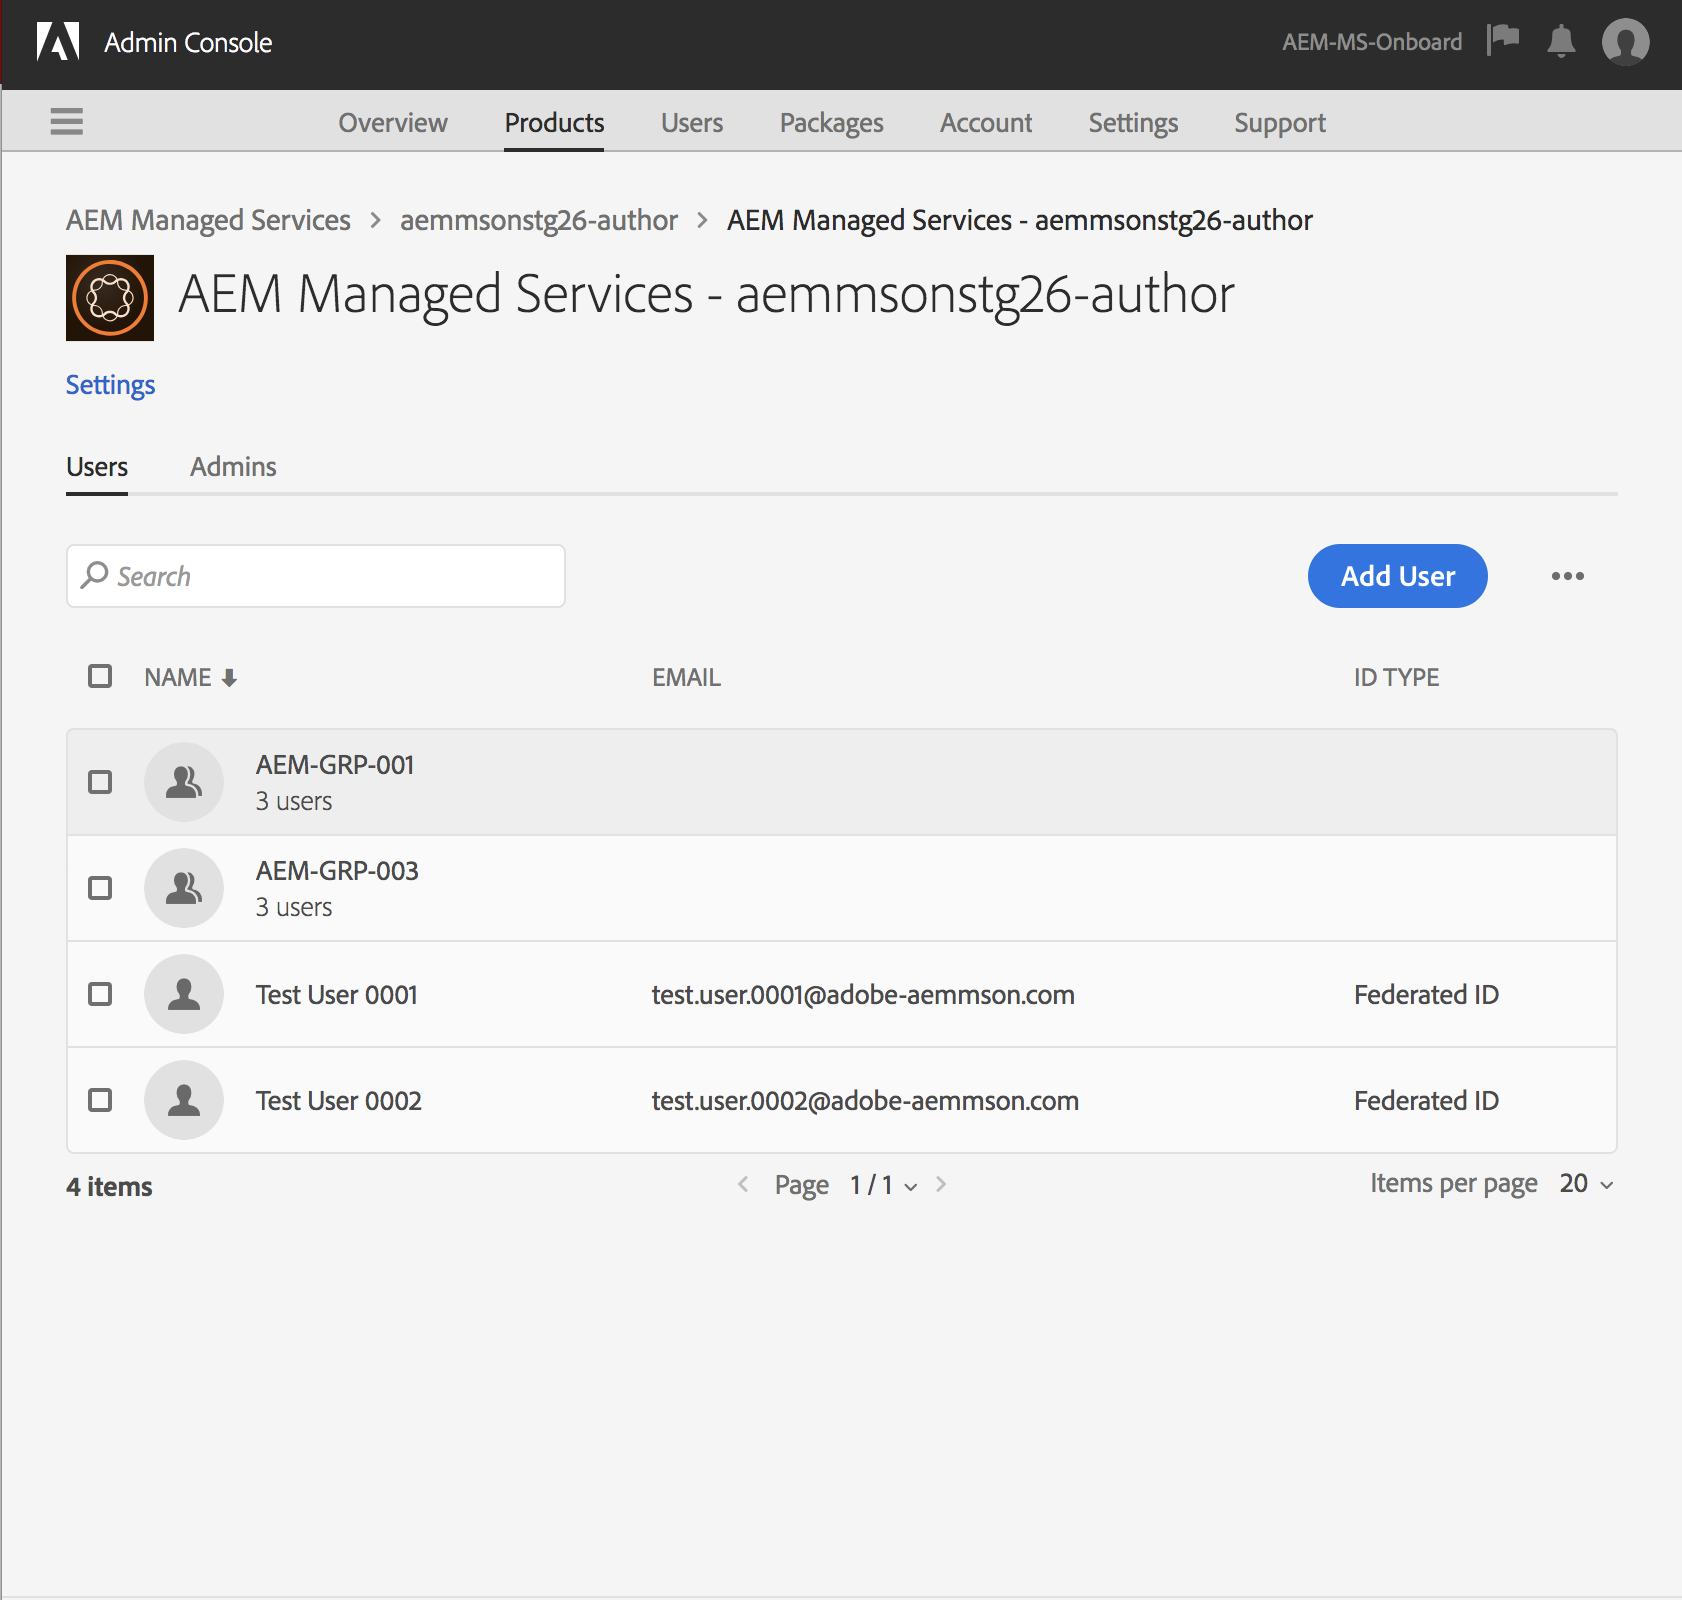Click the AEM Managed Services product icon
This screenshot has width=1682, height=1600.
pos(109,297)
